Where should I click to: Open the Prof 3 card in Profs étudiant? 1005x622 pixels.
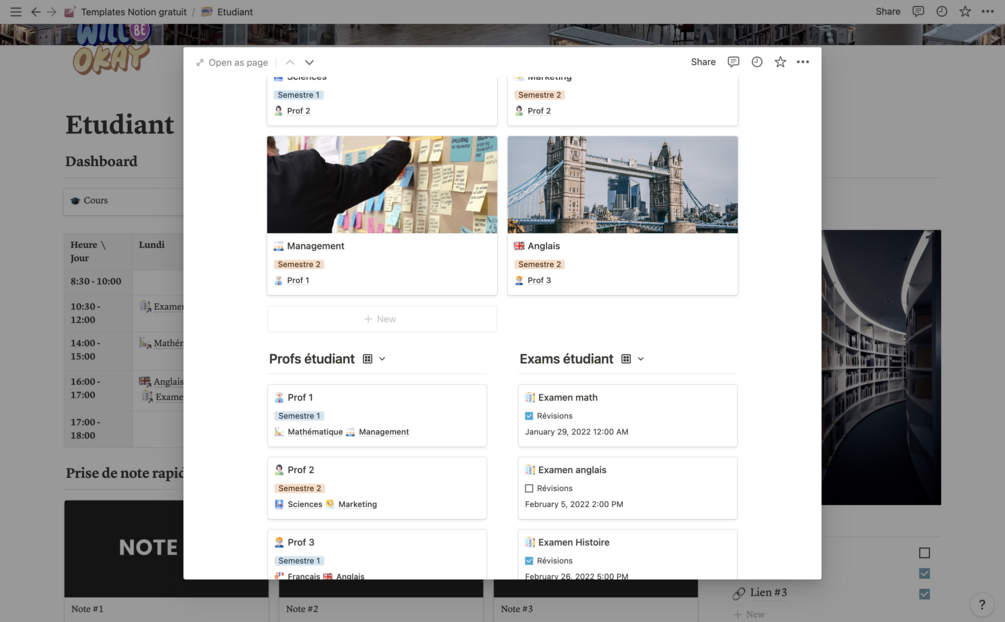tap(377, 555)
